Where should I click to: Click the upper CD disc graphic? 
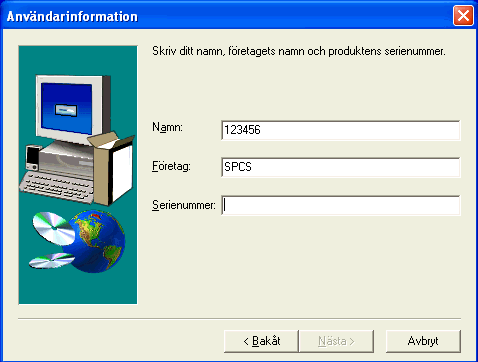coord(54,228)
